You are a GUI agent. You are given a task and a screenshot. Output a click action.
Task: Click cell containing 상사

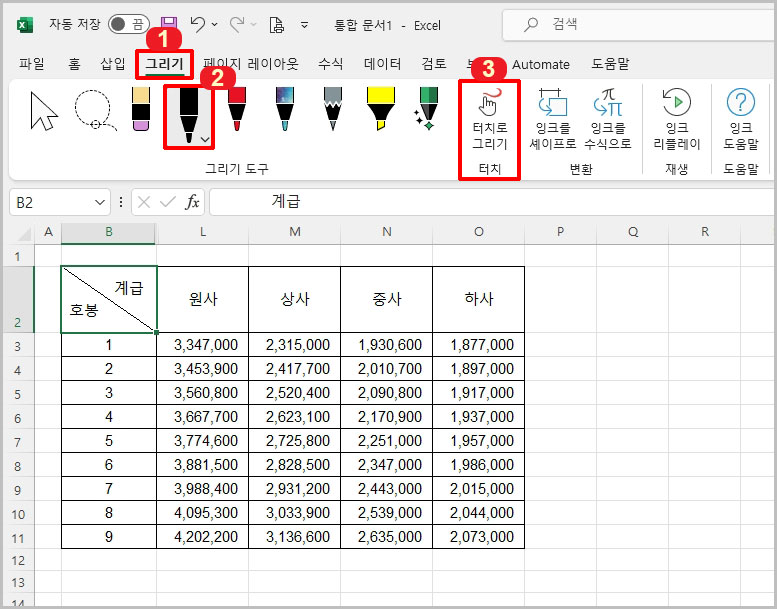pos(295,299)
